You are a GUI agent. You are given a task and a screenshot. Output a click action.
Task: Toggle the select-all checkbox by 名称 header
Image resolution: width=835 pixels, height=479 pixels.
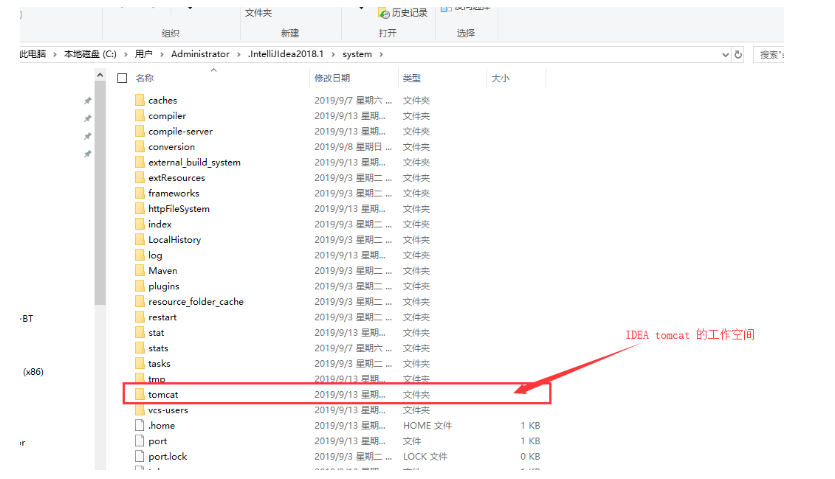pyautogui.click(x=122, y=78)
